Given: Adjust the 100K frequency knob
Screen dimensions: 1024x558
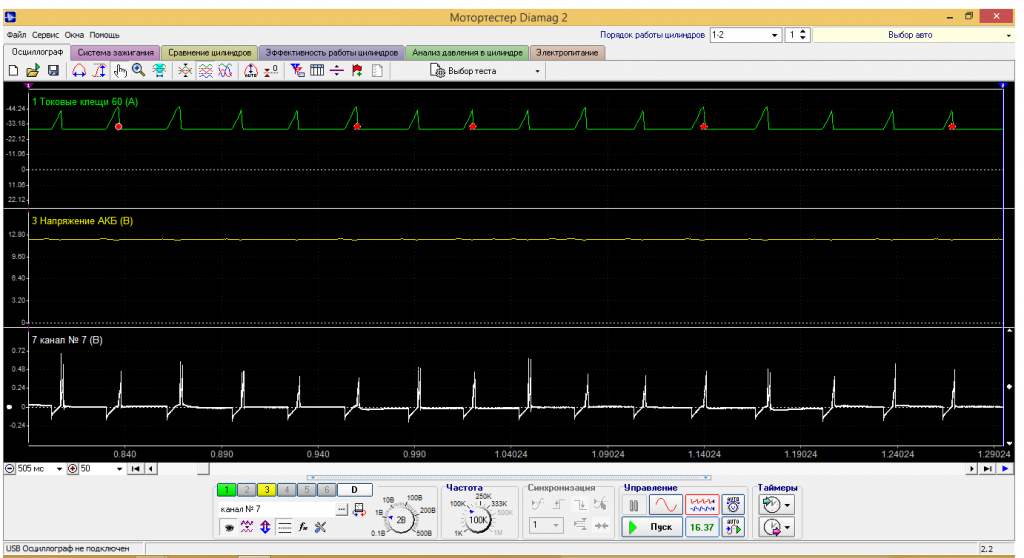Looking at the screenshot, I should pos(478,520).
